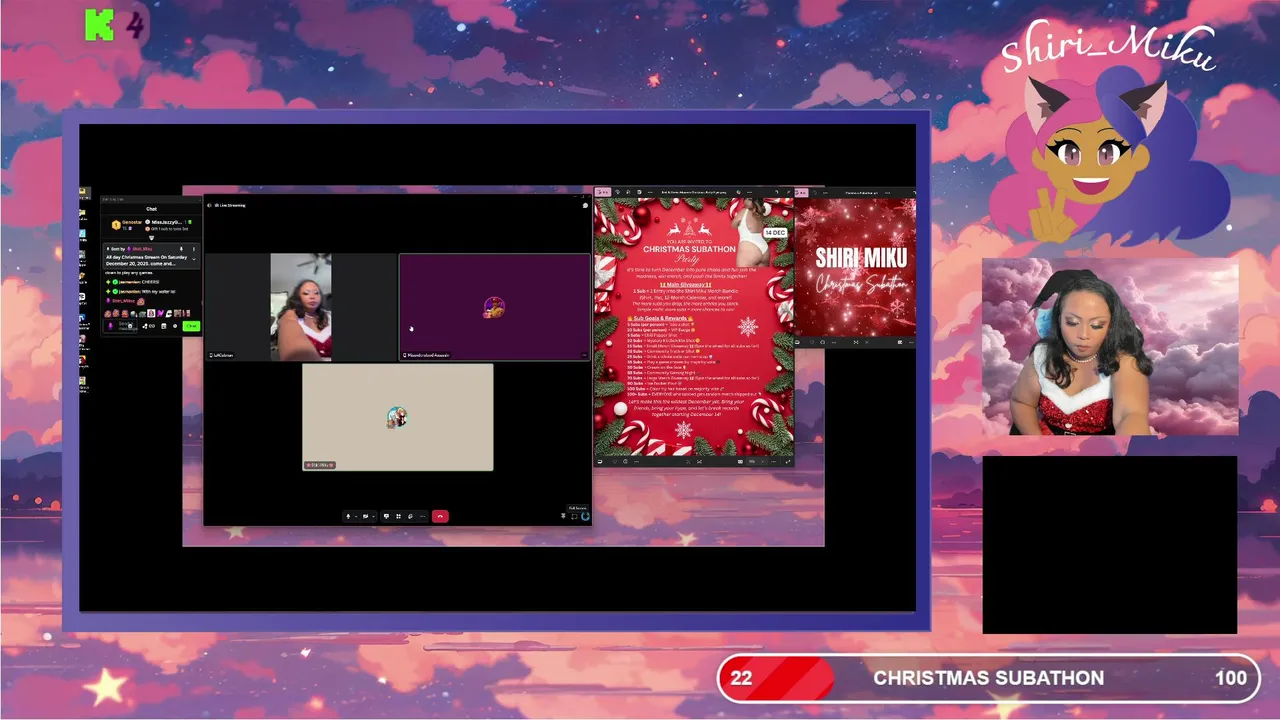Screen dimensions: 1280x720
Task: Open more options (three dots) in call toolbar
Action: point(422,516)
